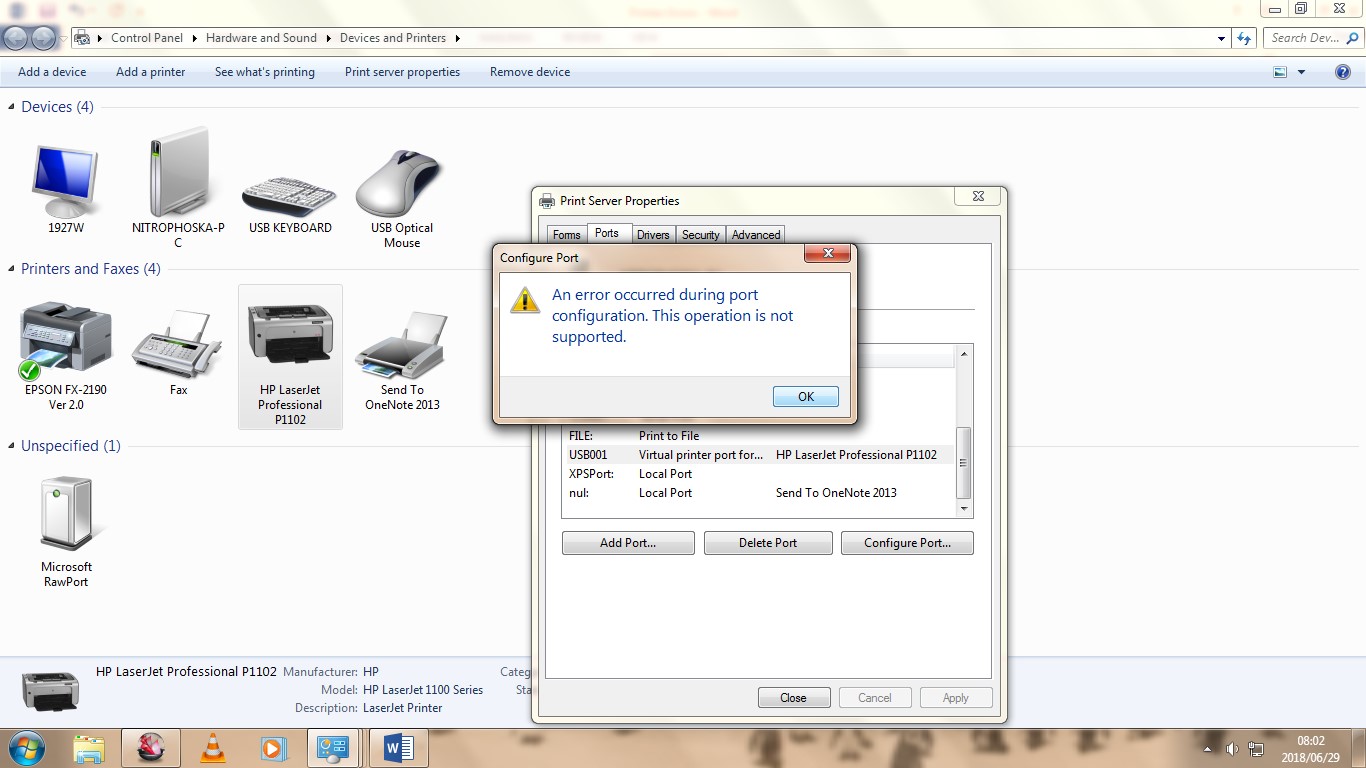Open the recent pages dropdown beside Forward
The height and width of the screenshot is (768, 1366).
[64, 38]
